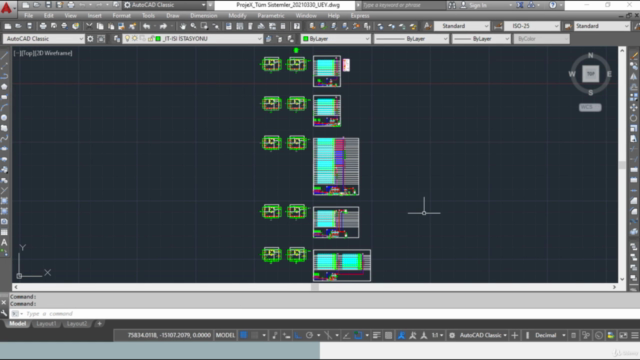640x360 pixels.
Task: Click the Workspace Settings gear icon
Action: 90,39
